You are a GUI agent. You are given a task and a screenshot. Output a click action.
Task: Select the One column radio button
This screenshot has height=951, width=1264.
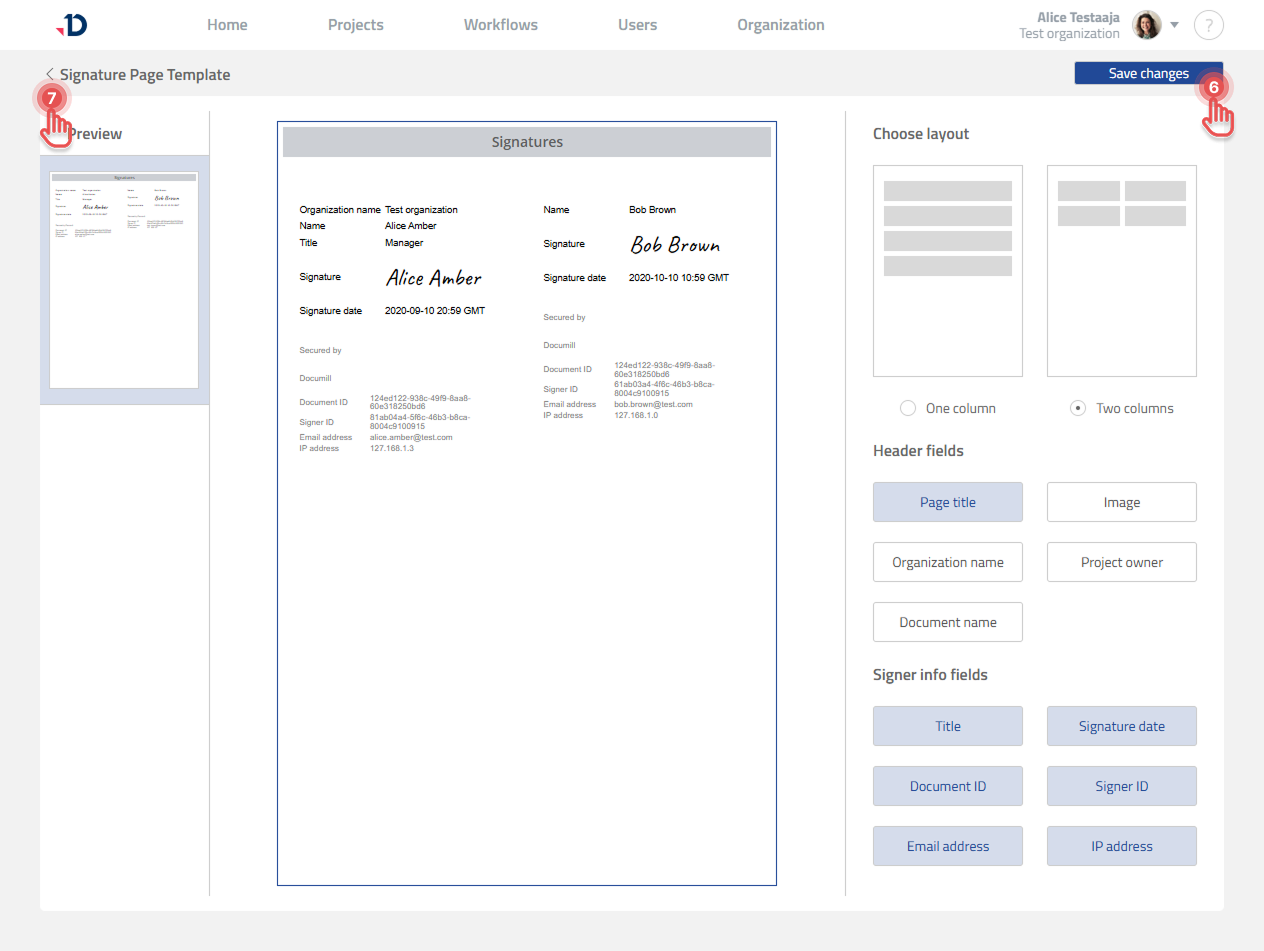pyautogui.click(x=907, y=408)
